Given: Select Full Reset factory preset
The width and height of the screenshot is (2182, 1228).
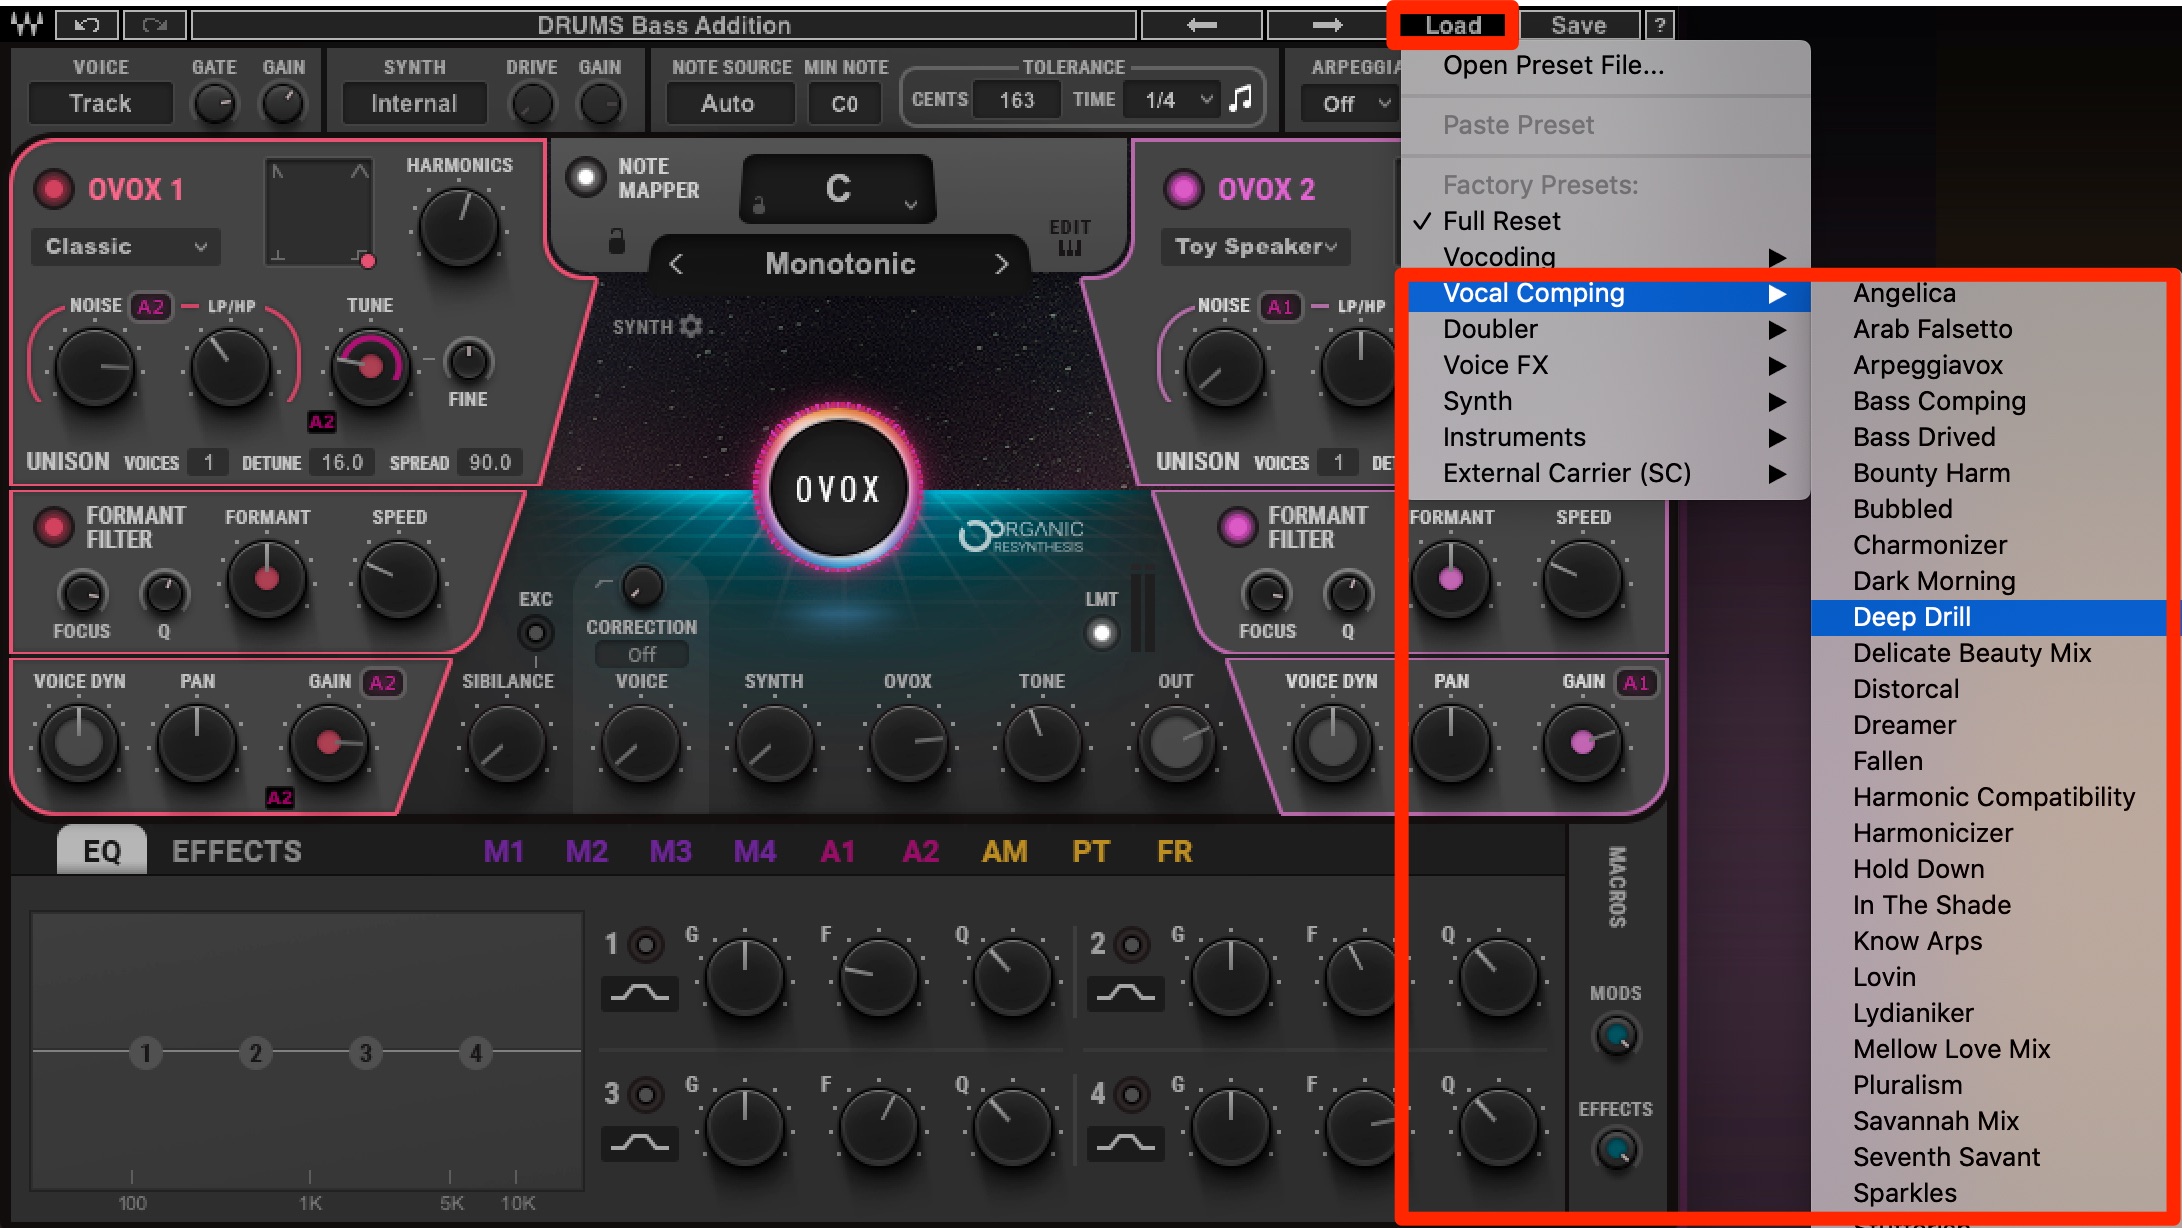Looking at the screenshot, I should click(x=1608, y=221).
